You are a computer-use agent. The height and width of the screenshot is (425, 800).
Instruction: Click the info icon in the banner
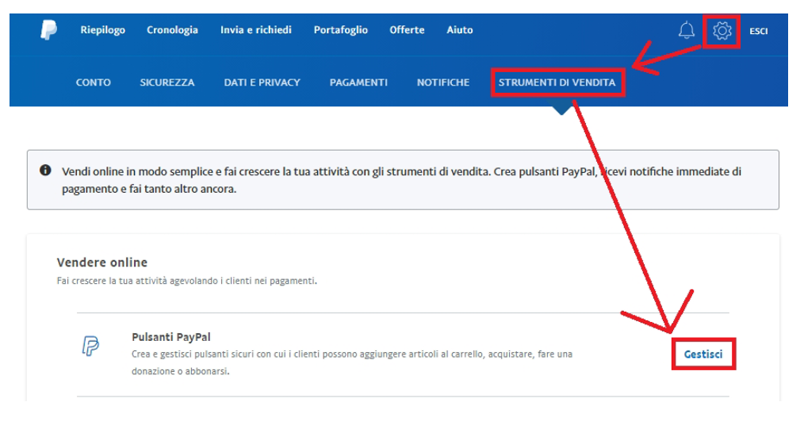[45, 170]
